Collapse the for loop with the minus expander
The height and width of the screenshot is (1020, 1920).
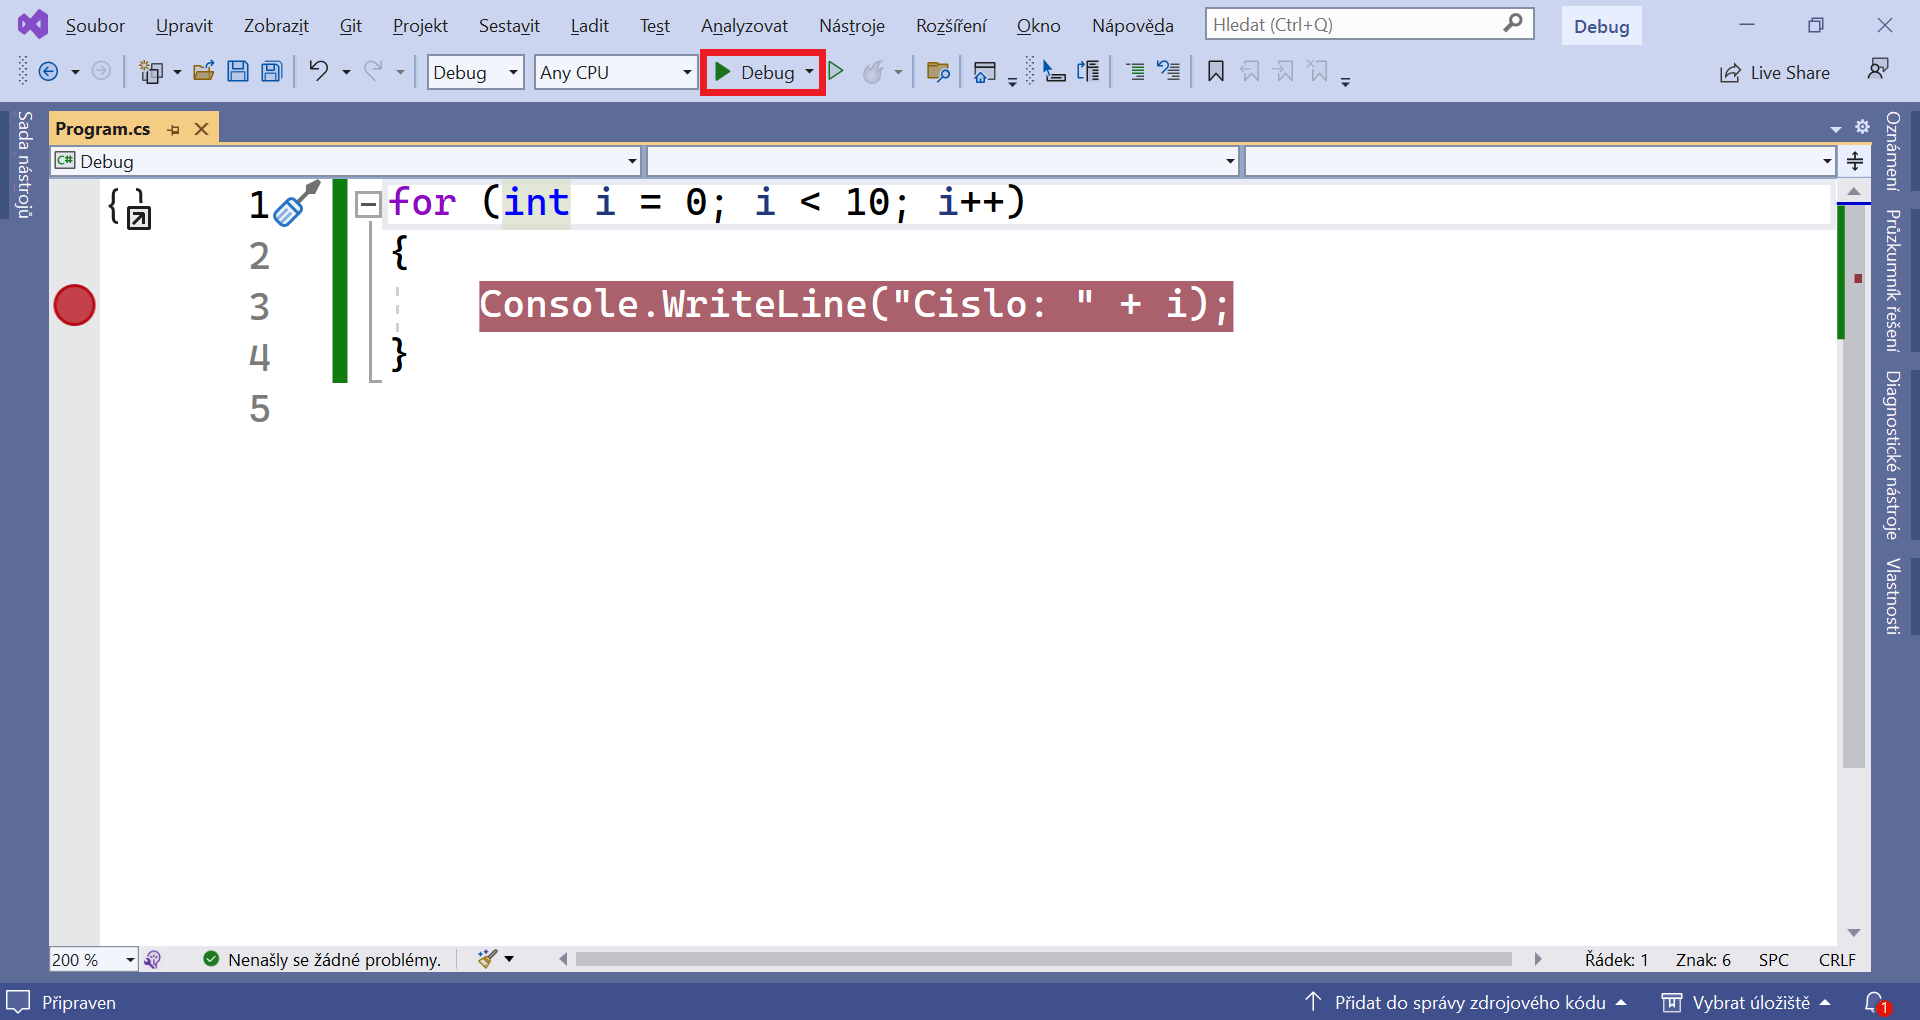click(368, 203)
